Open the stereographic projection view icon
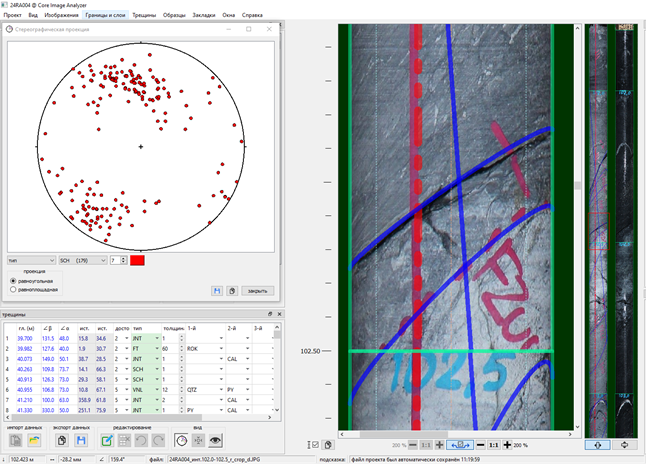This screenshot has width=646, height=464. click(181, 440)
